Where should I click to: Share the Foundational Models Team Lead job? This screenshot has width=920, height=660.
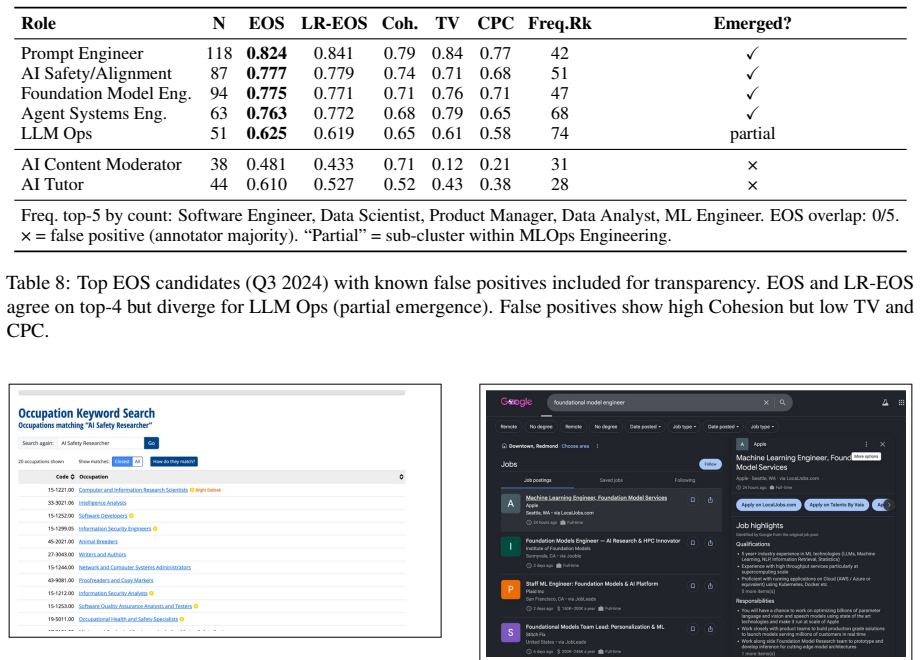pos(710,628)
